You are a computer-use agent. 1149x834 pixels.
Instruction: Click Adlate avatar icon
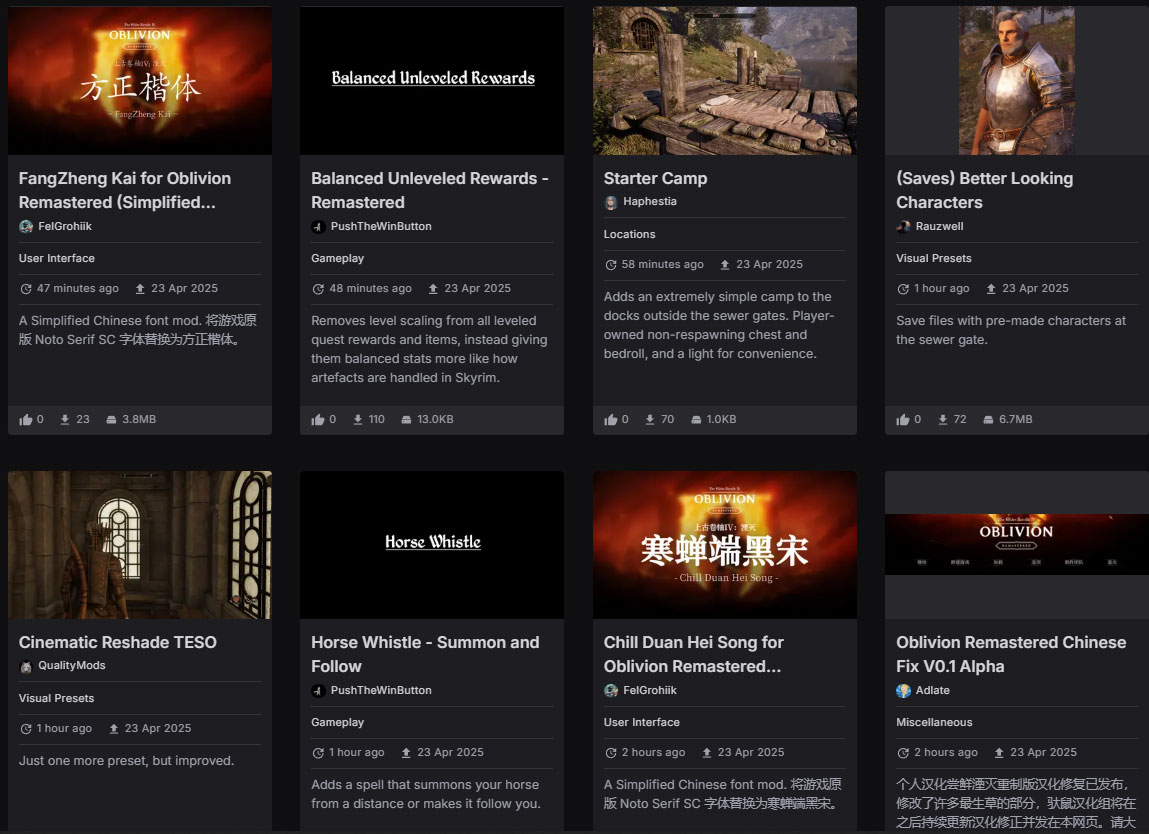(x=903, y=690)
